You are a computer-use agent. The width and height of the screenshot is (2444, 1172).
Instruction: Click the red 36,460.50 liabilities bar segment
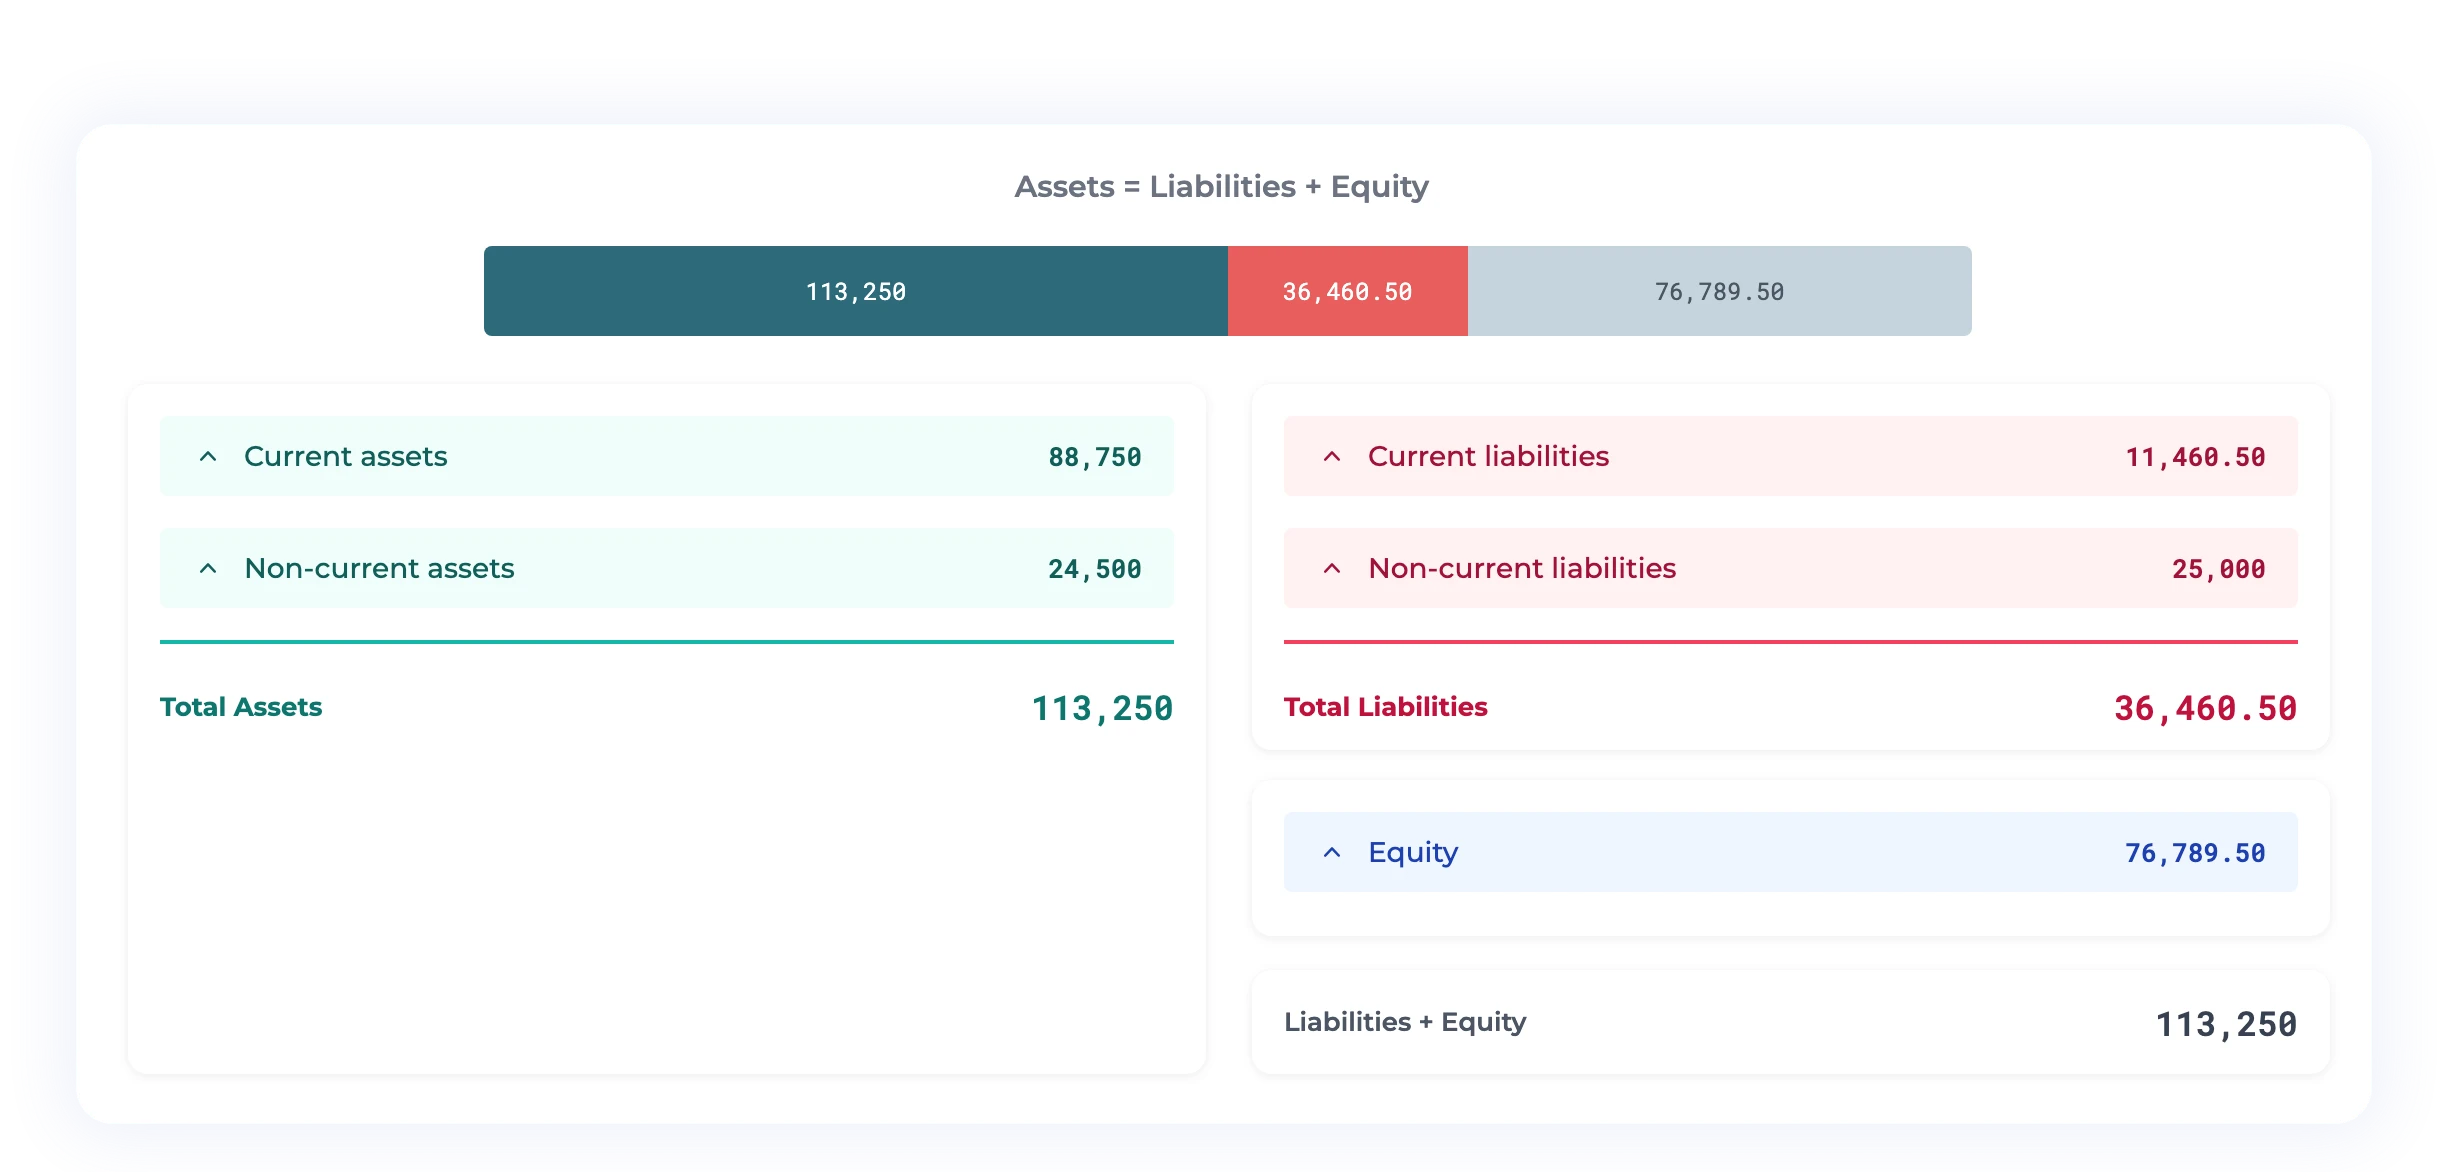(x=1348, y=291)
